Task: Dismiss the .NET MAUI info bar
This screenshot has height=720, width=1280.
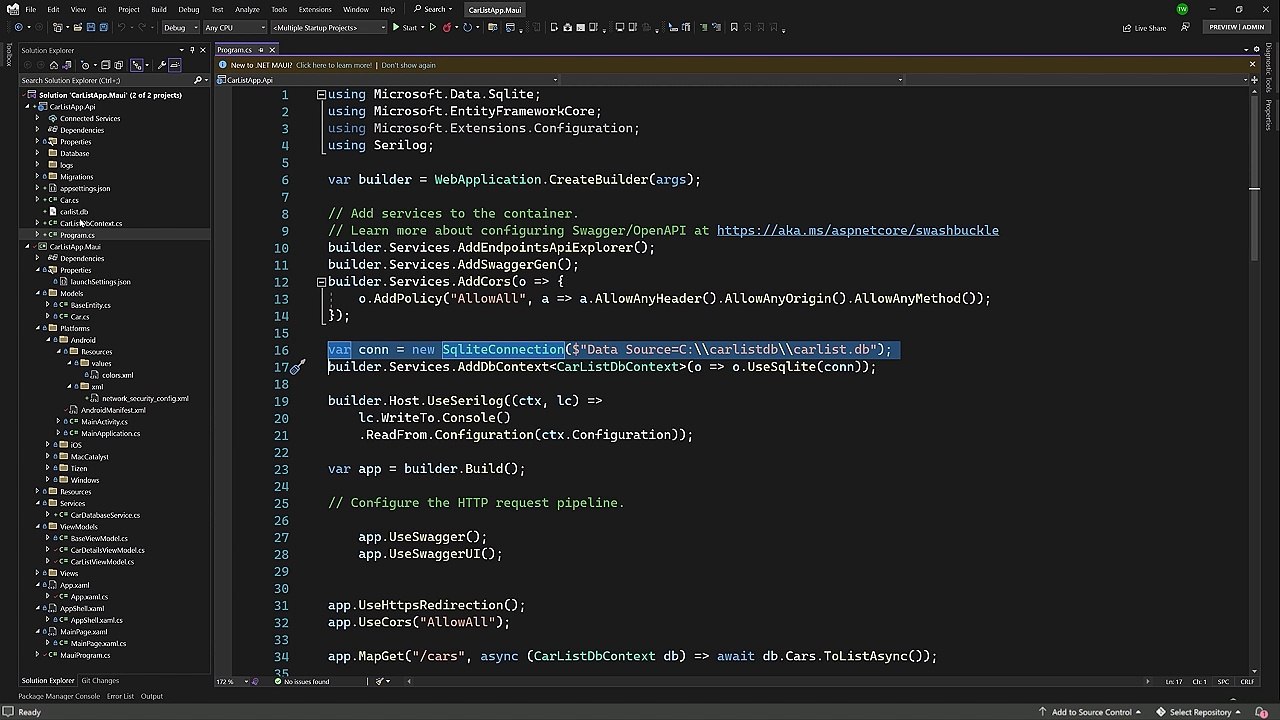Action: [1252, 65]
